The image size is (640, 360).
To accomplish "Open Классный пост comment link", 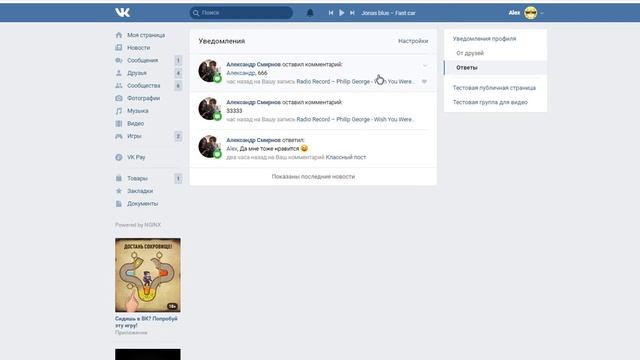I will (346, 157).
